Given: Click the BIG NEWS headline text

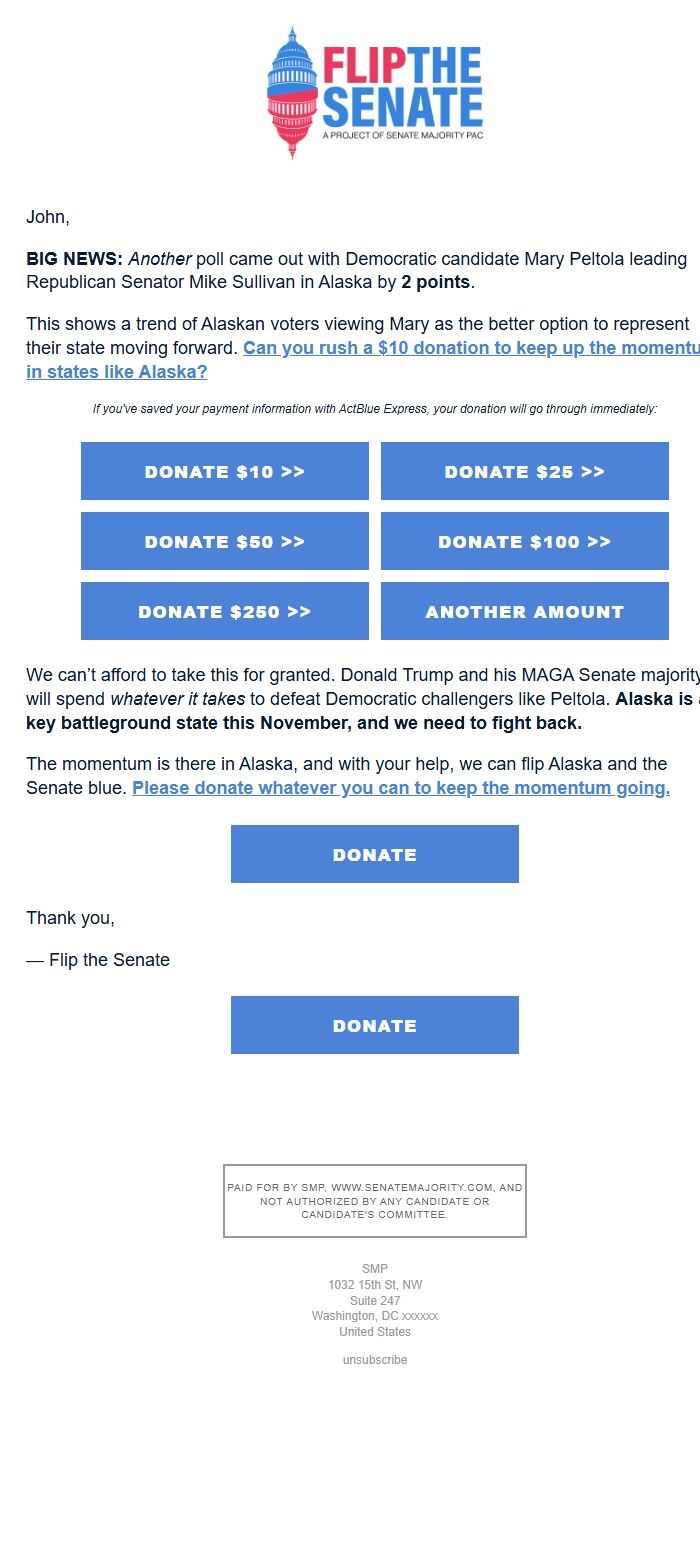Looking at the screenshot, I should 60,258.
